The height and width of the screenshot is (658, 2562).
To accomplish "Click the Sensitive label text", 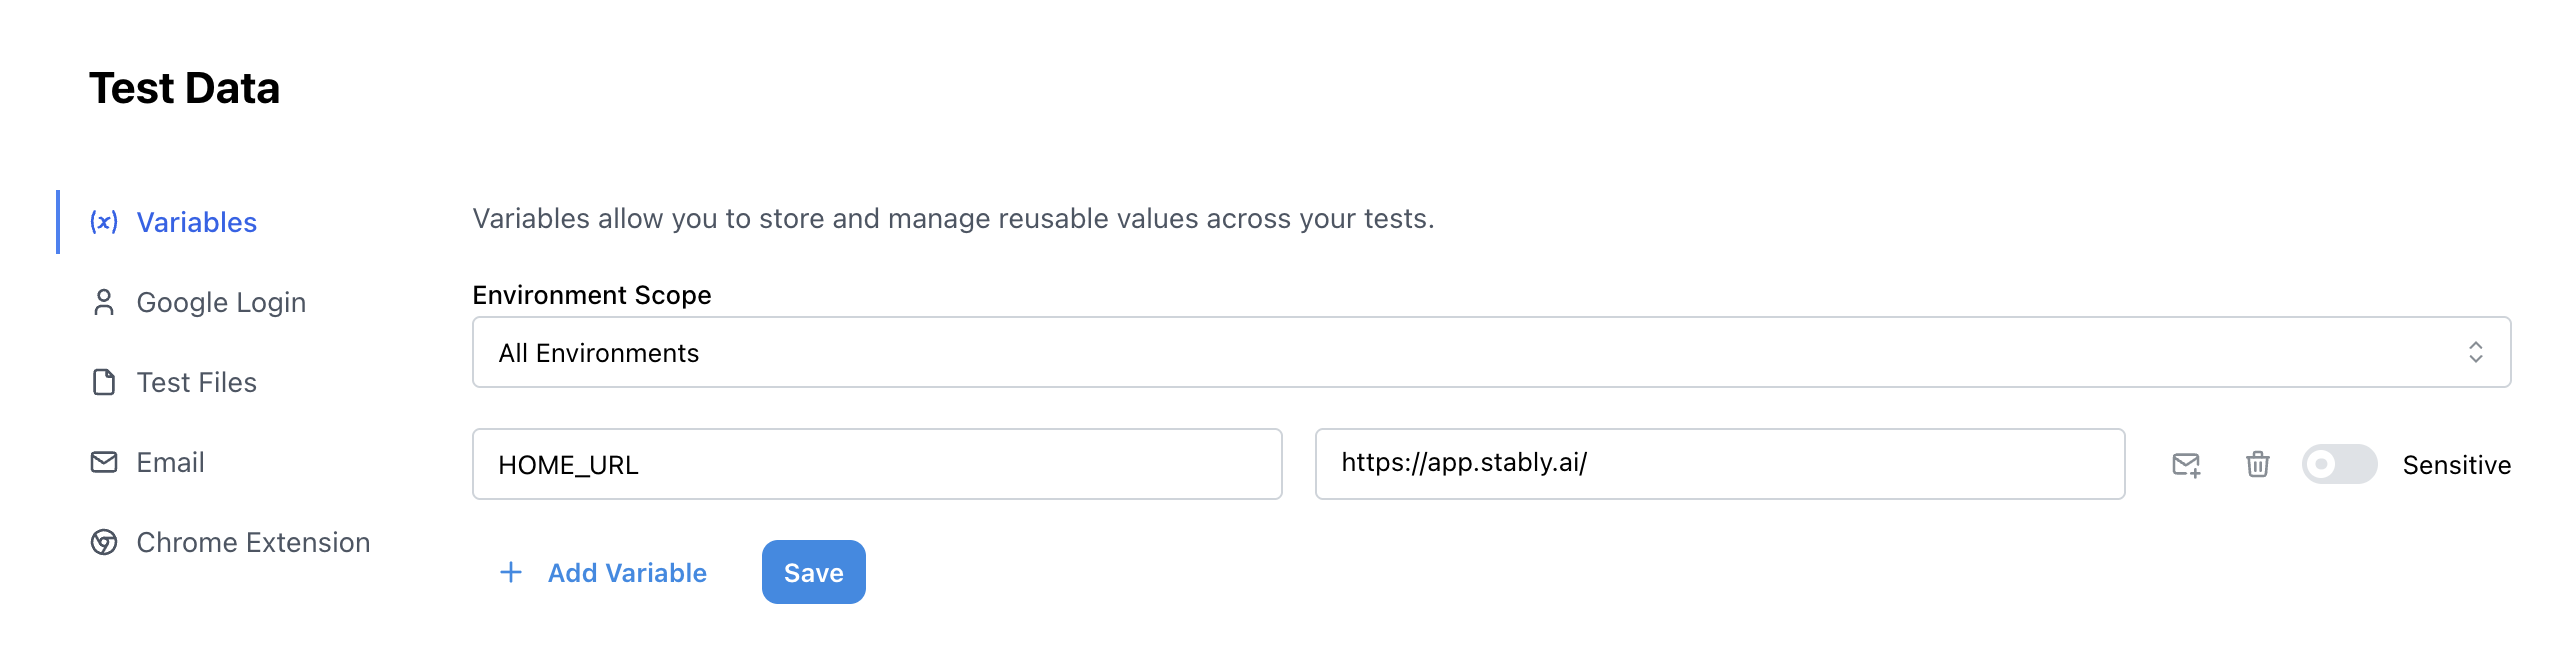I will click(2456, 465).
